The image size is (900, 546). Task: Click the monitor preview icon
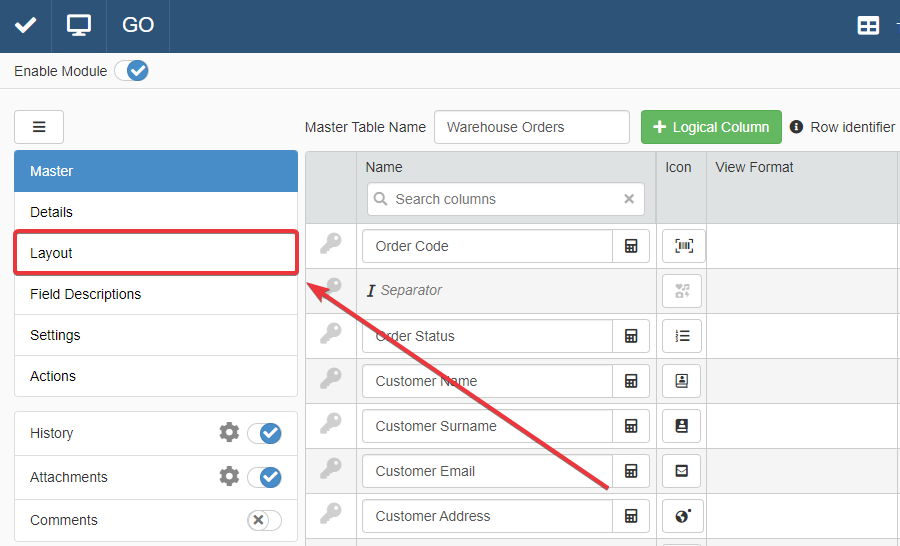(79, 25)
